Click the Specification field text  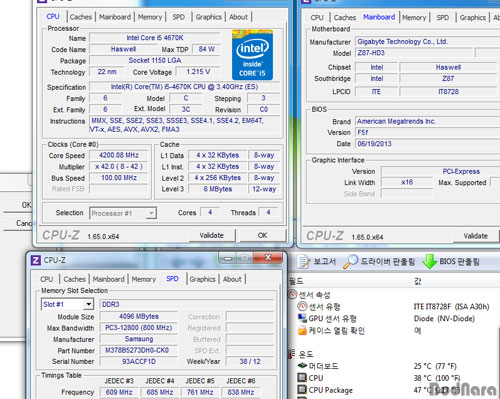point(184,87)
